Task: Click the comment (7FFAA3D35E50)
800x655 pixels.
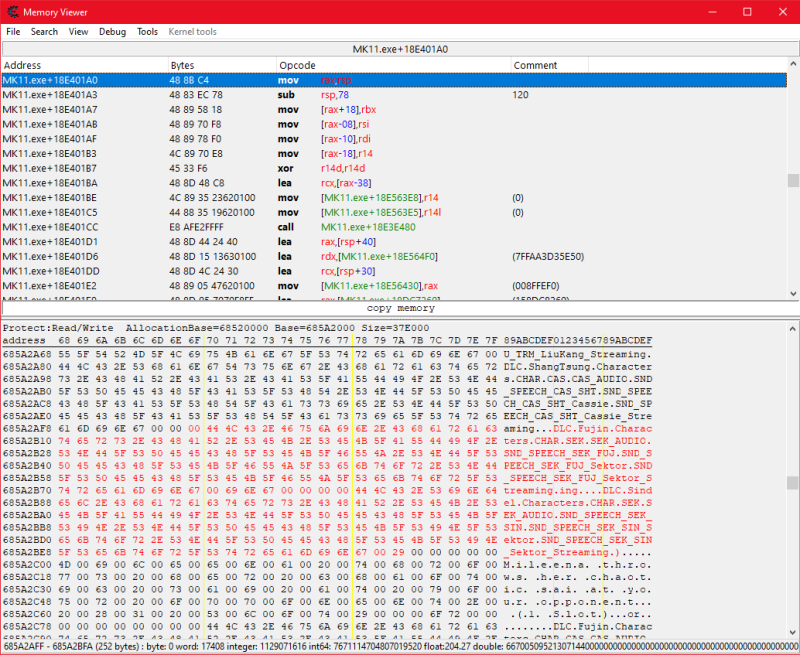Action: tap(548, 257)
